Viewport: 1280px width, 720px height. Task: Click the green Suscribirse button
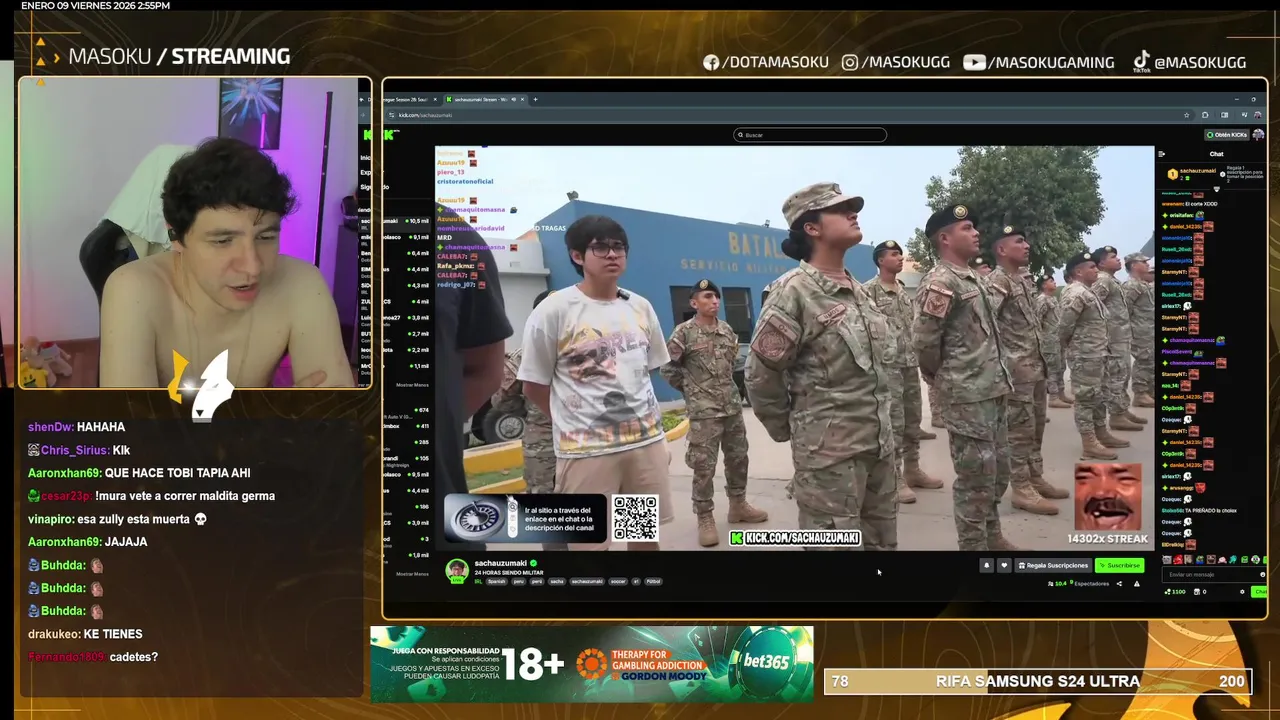1120,565
